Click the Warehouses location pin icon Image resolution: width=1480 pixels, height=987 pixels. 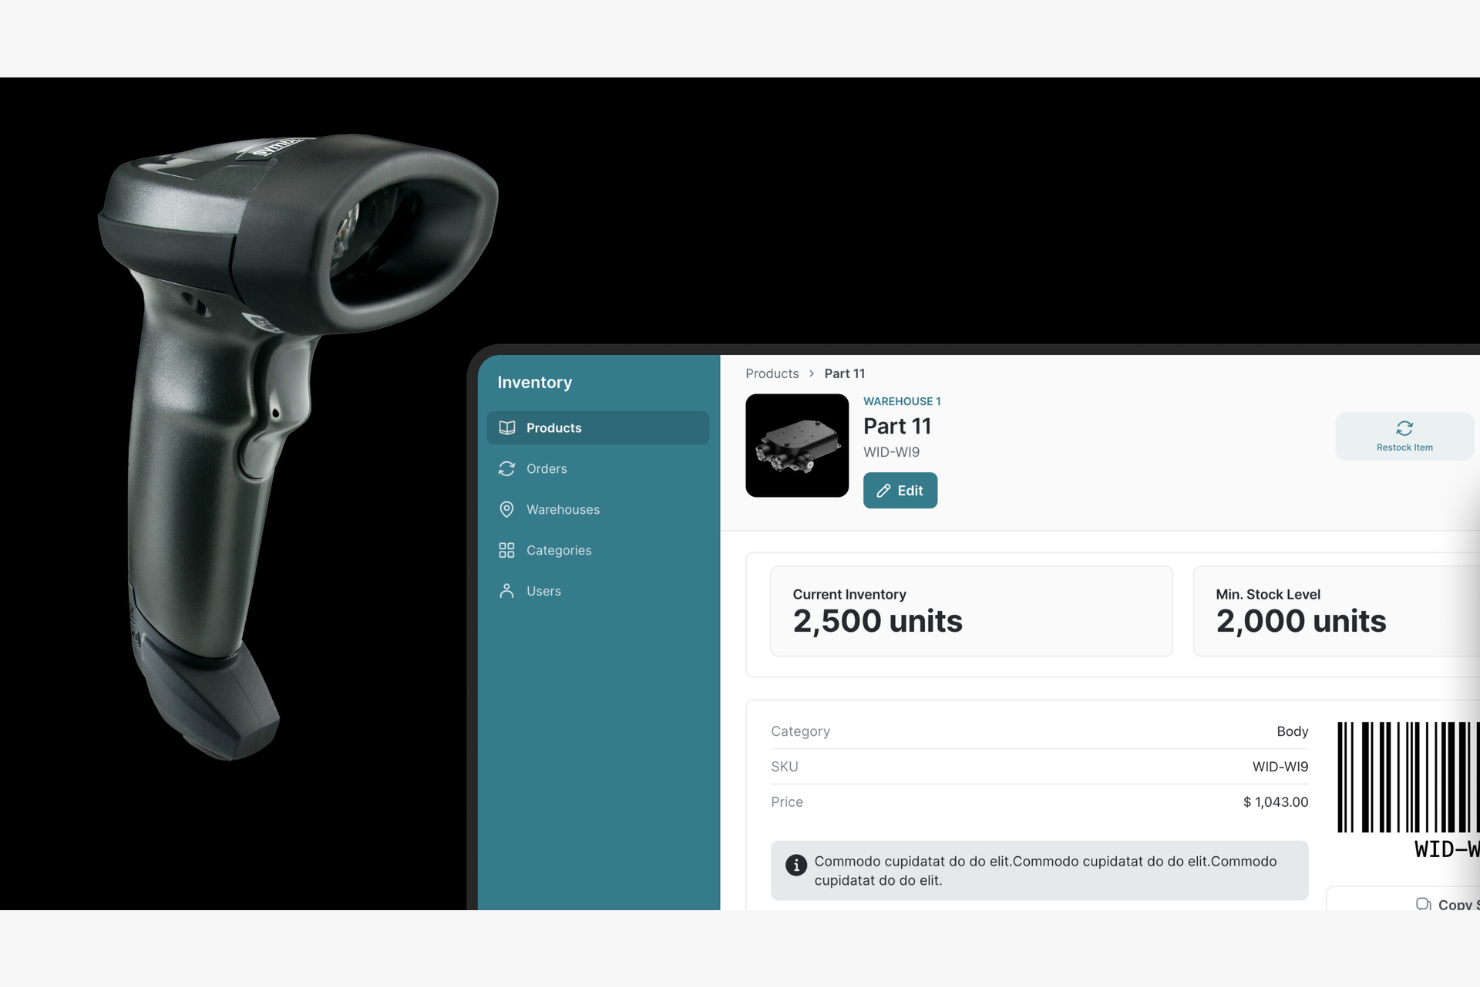coord(507,509)
